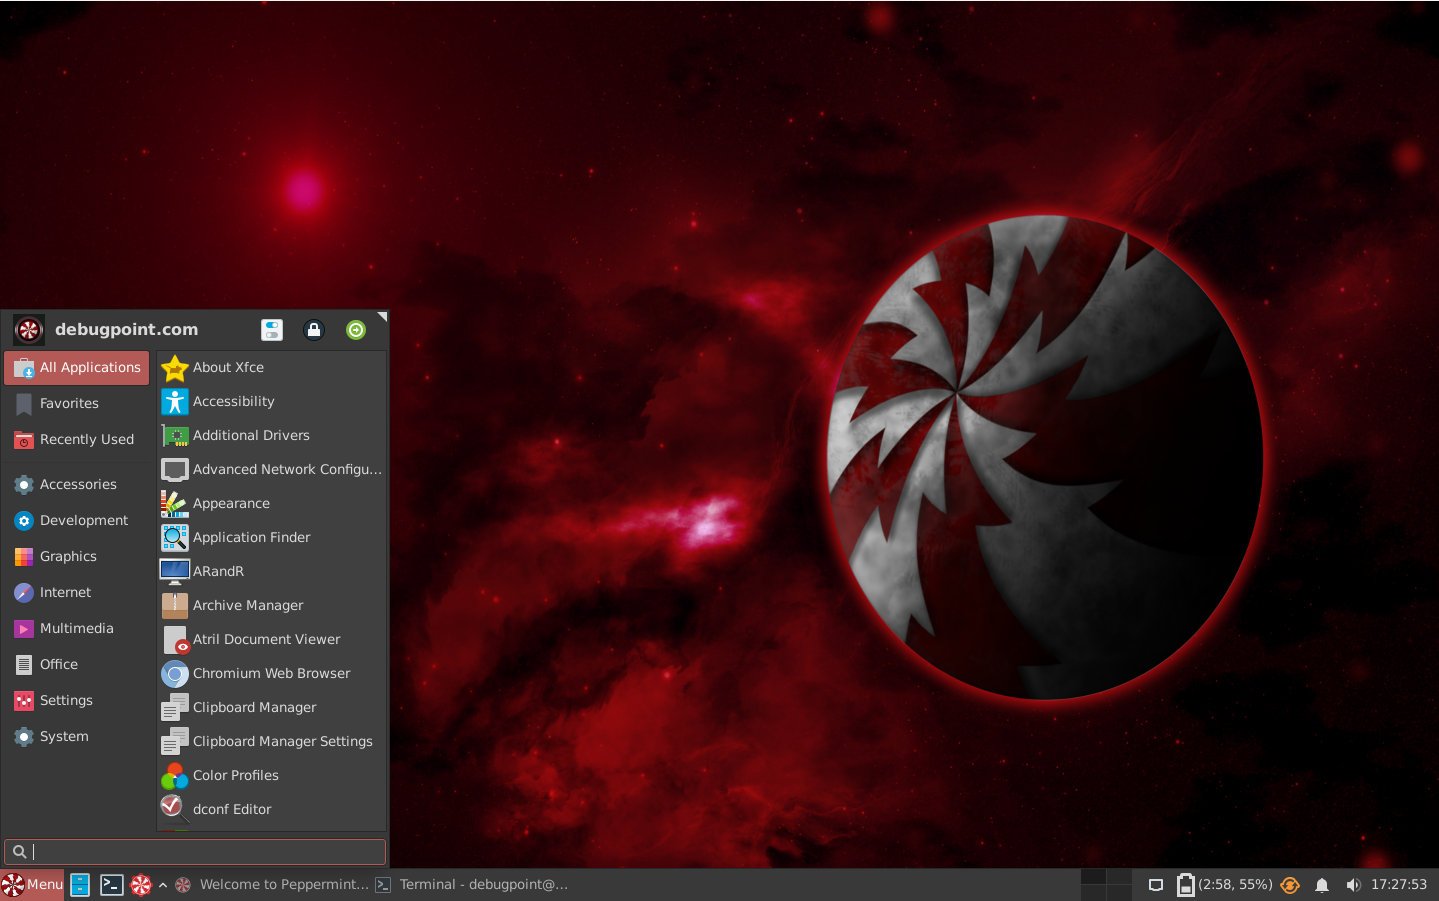1439x901 pixels.
Task: Switch to the Favorites view
Action: [x=69, y=403]
